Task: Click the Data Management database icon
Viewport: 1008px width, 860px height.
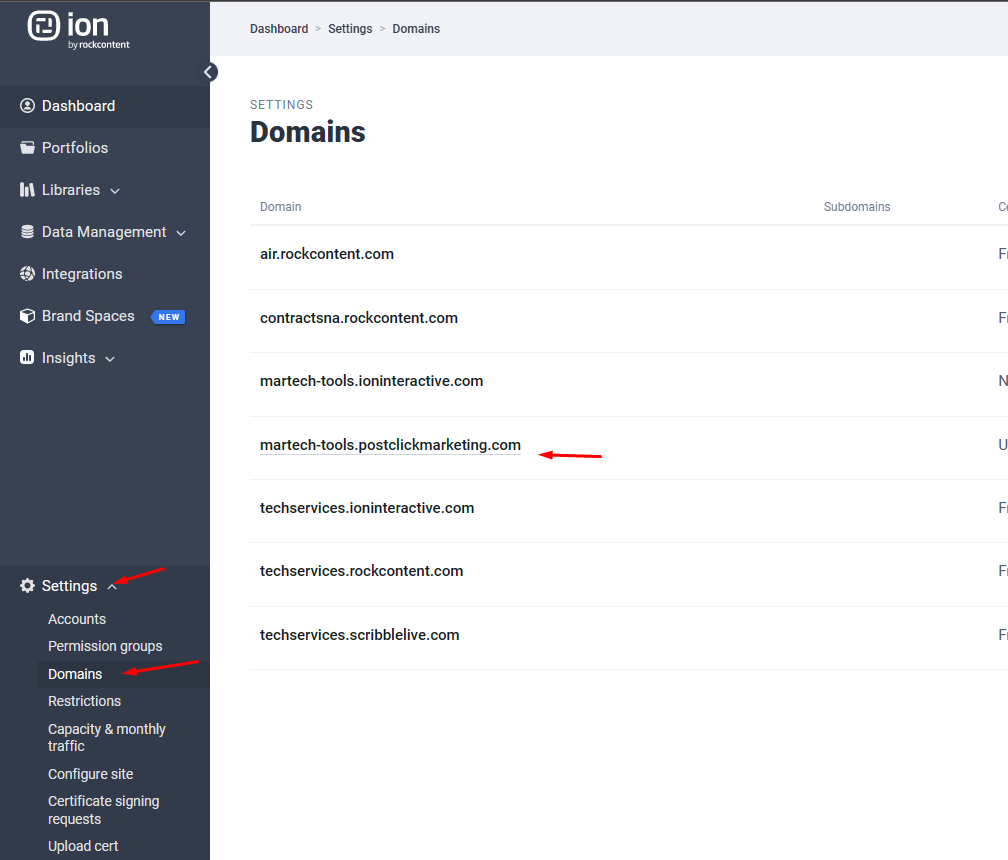Action: (x=27, y=232)
